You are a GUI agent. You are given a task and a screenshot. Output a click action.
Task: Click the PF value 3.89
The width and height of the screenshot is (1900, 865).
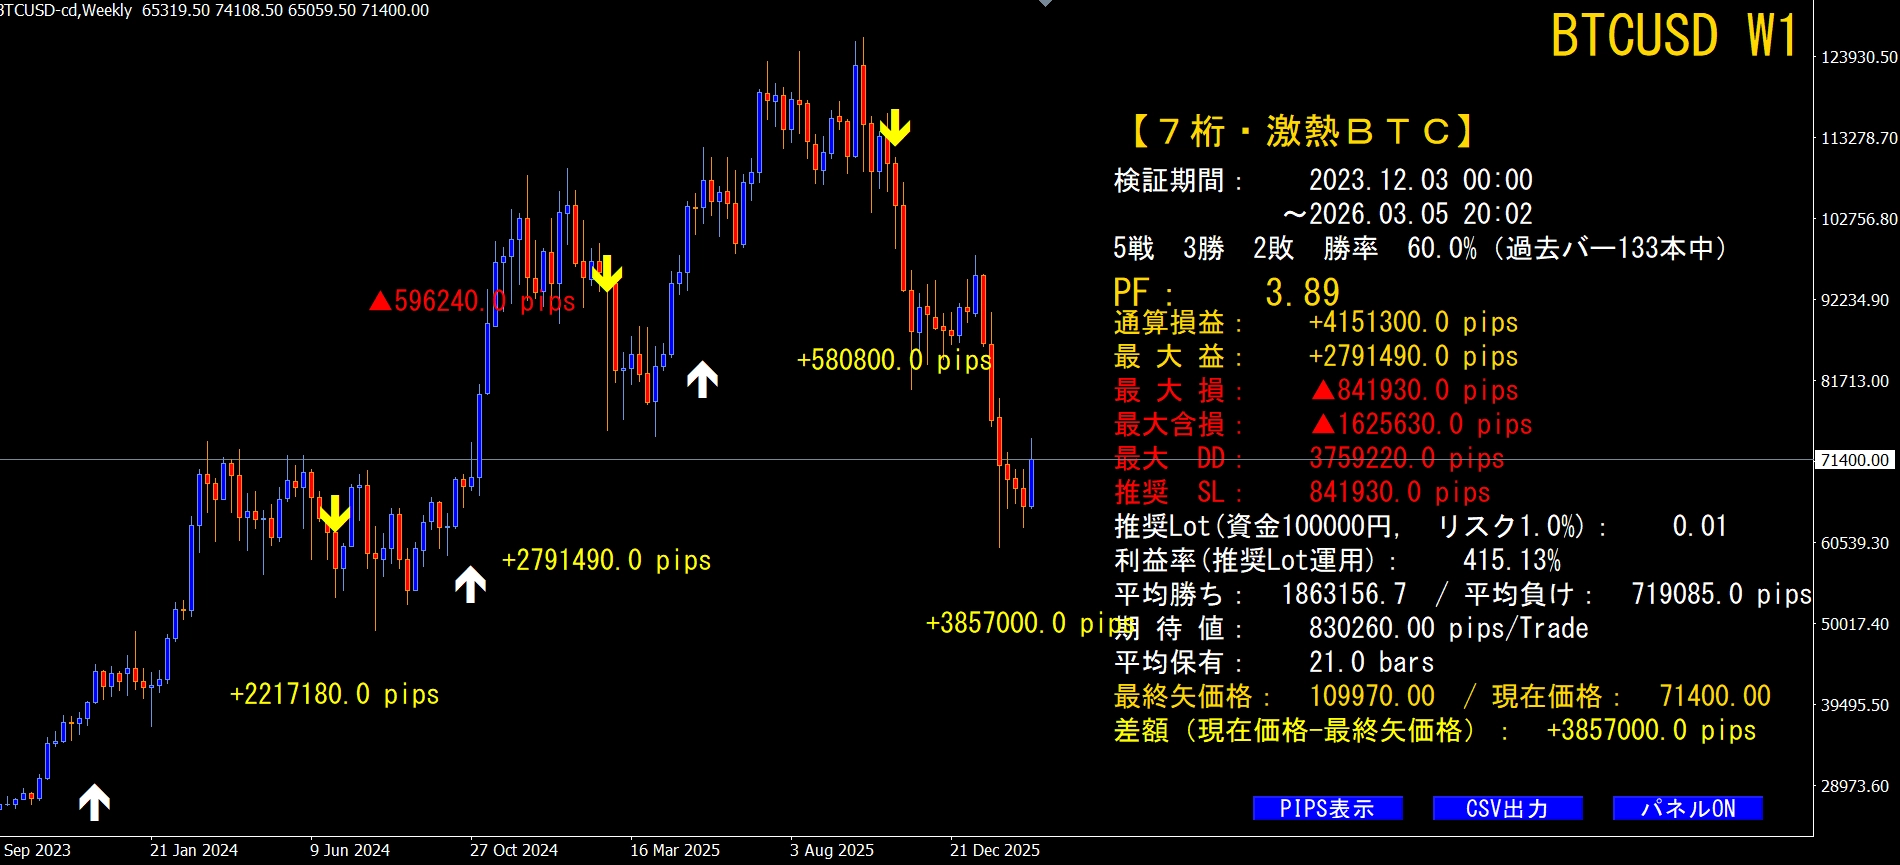pyautogui.click(x=1302, y=292)
